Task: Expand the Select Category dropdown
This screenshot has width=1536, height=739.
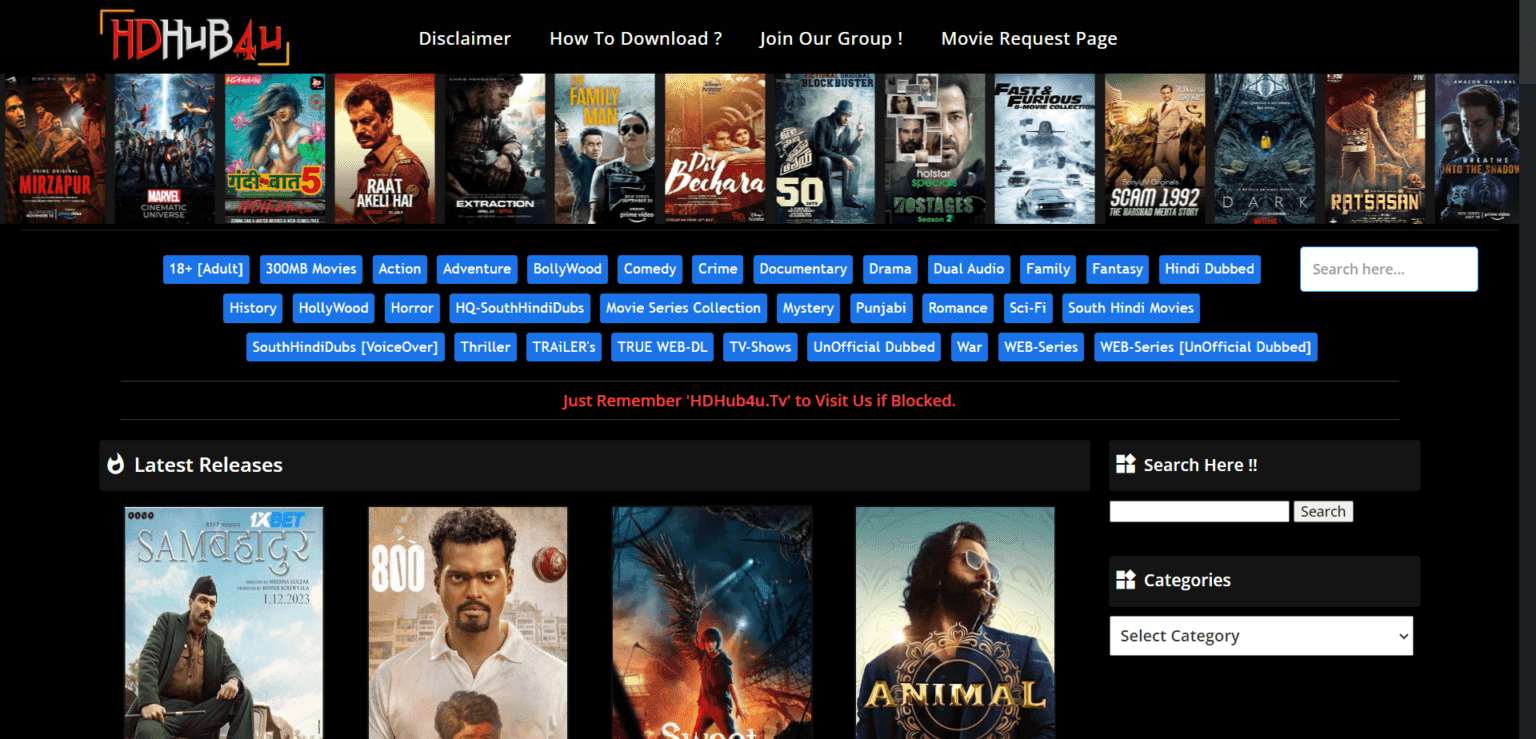Action: pyautogui.click(x=1261, y=636)
